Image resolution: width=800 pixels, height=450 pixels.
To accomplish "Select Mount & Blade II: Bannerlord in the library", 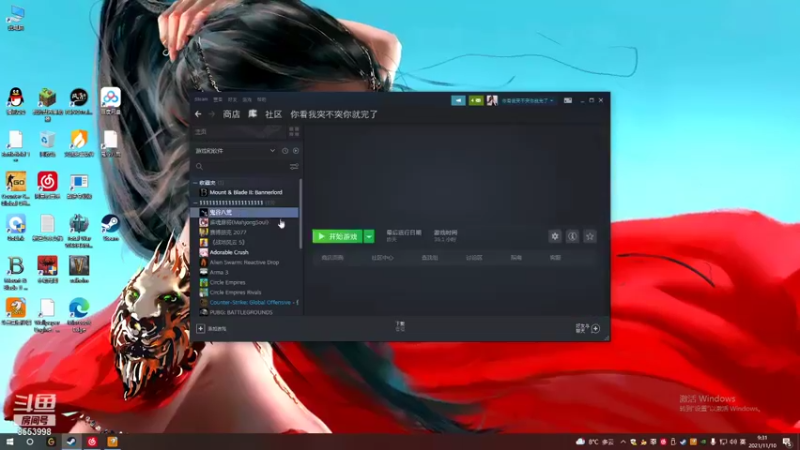I will 245,192.
